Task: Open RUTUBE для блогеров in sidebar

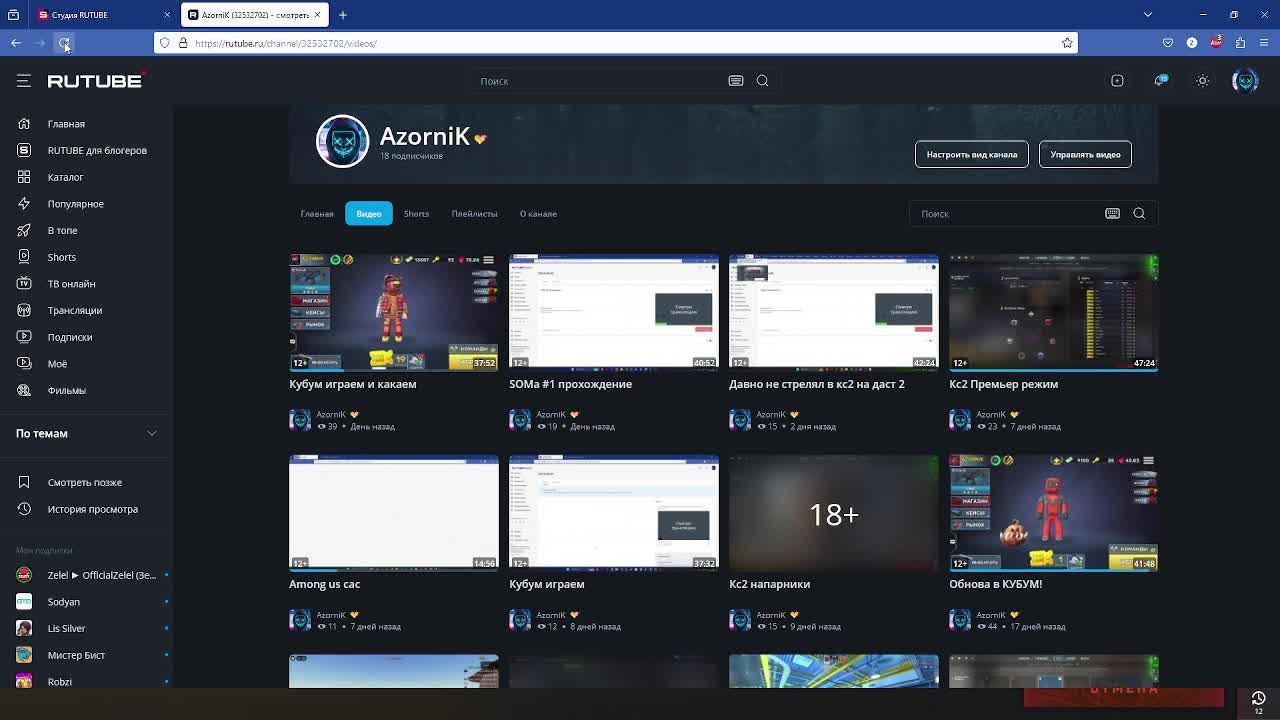Action: [x=97, y=150]
